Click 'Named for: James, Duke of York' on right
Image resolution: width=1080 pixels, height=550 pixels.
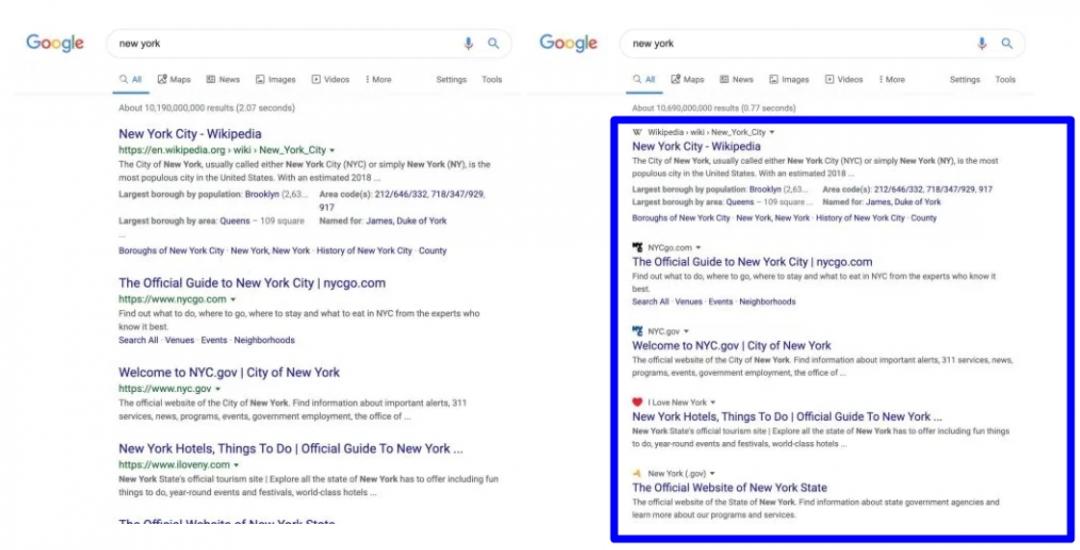pos(882,202)
